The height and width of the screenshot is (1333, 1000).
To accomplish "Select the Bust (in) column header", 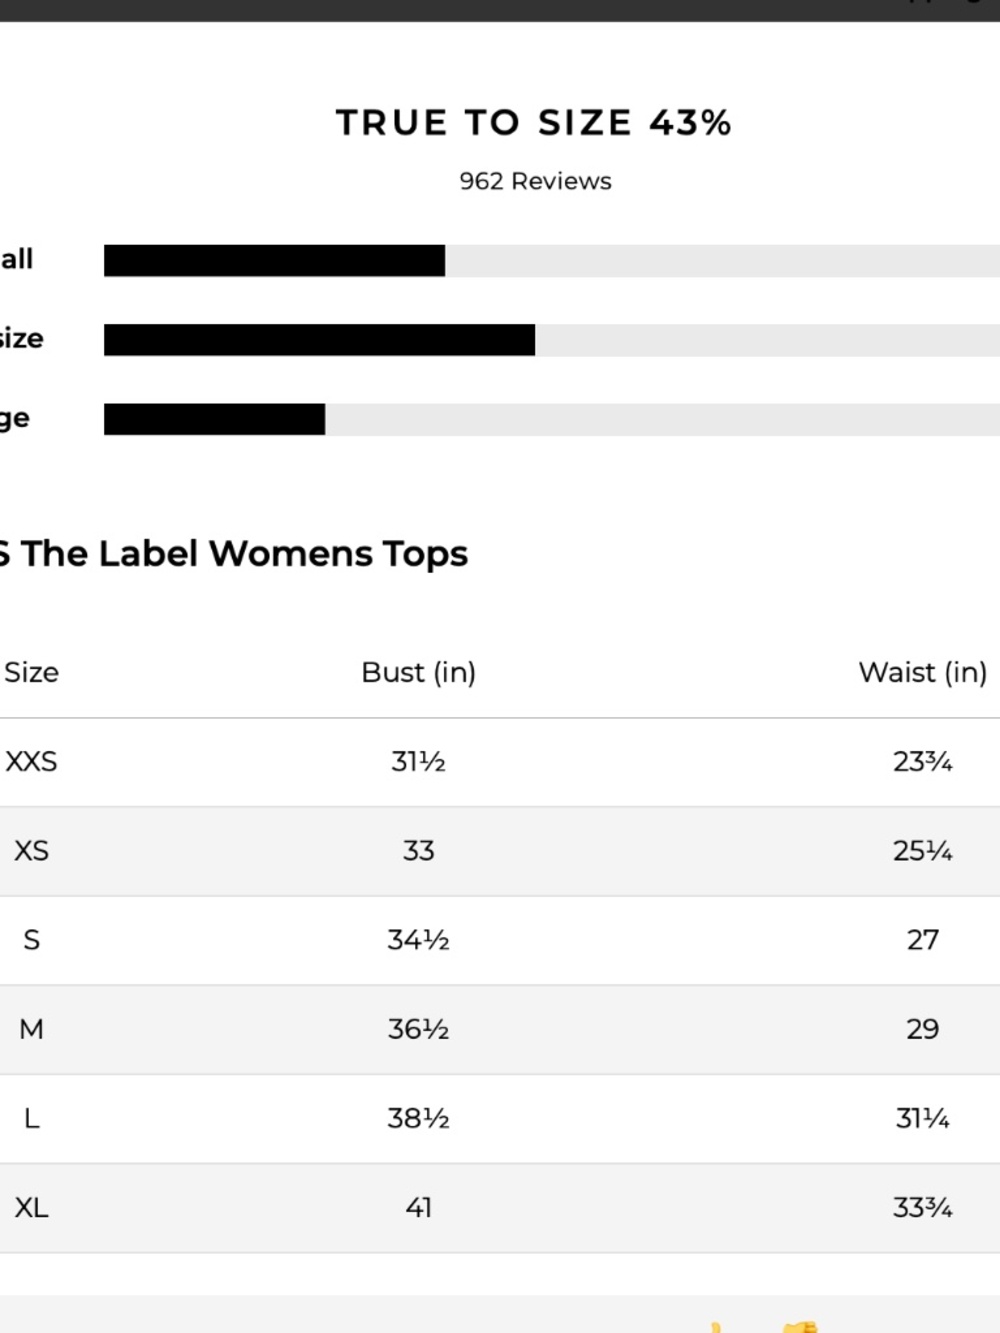I will point(418,672).
